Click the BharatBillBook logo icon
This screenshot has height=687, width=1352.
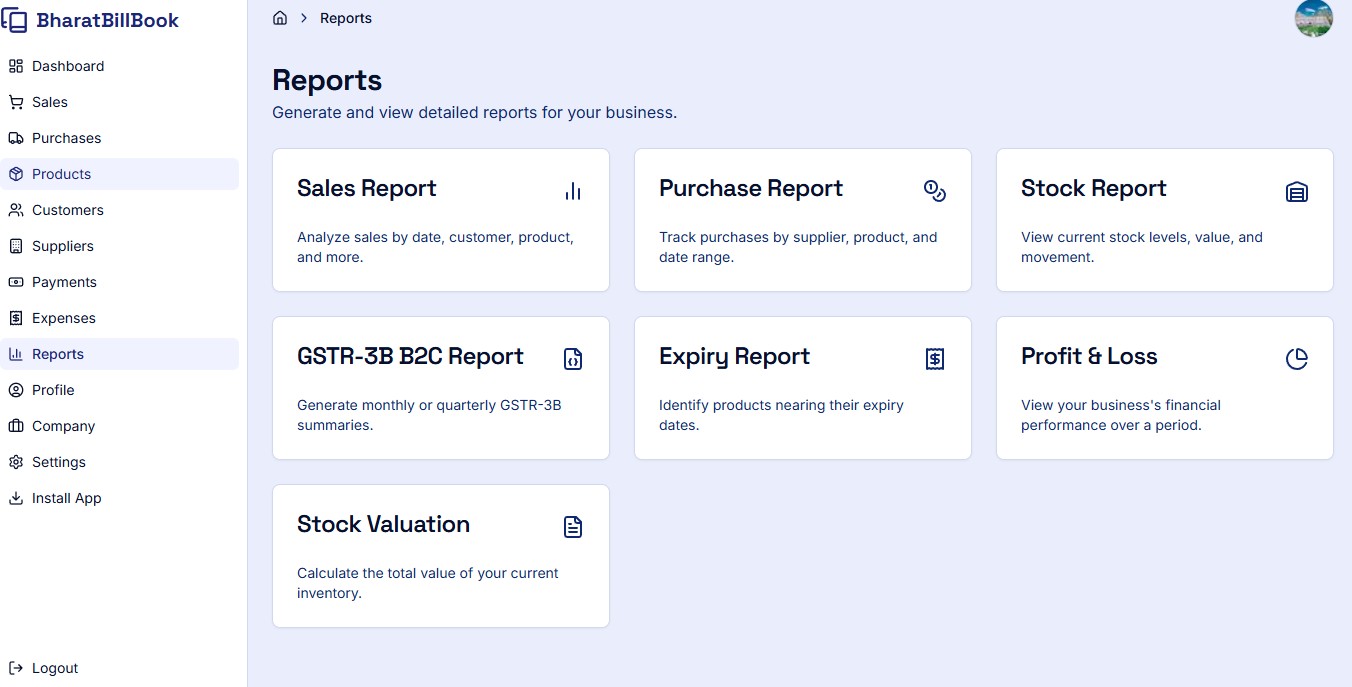pos(16,19)
